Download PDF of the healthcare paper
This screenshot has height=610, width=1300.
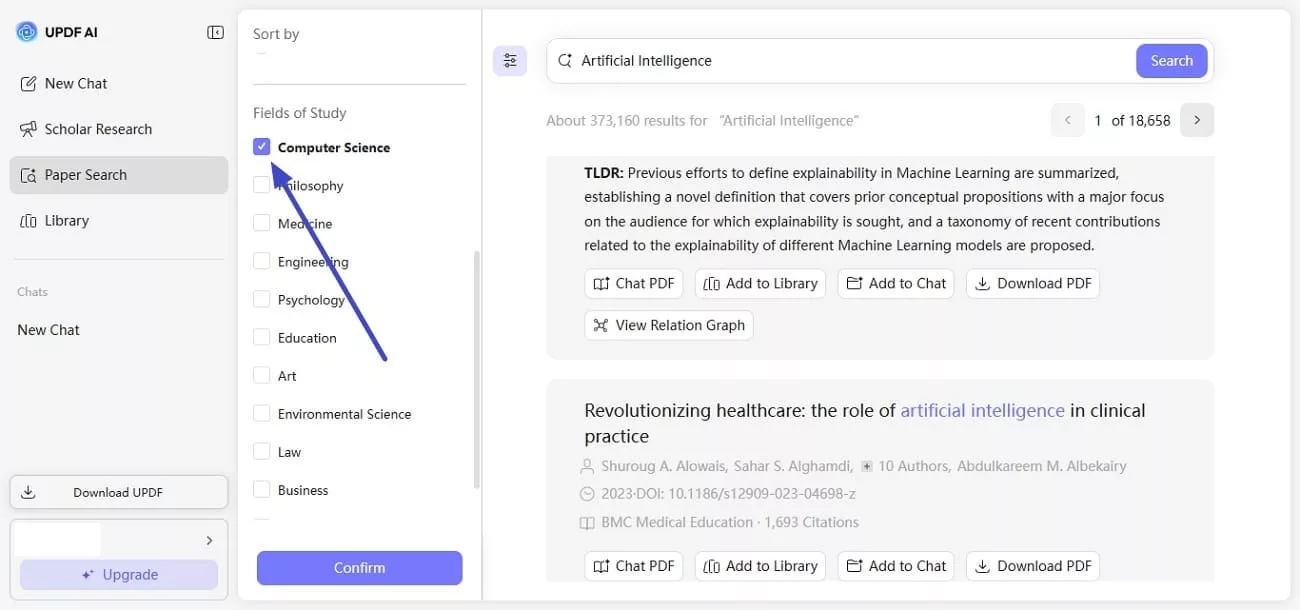1033,565
